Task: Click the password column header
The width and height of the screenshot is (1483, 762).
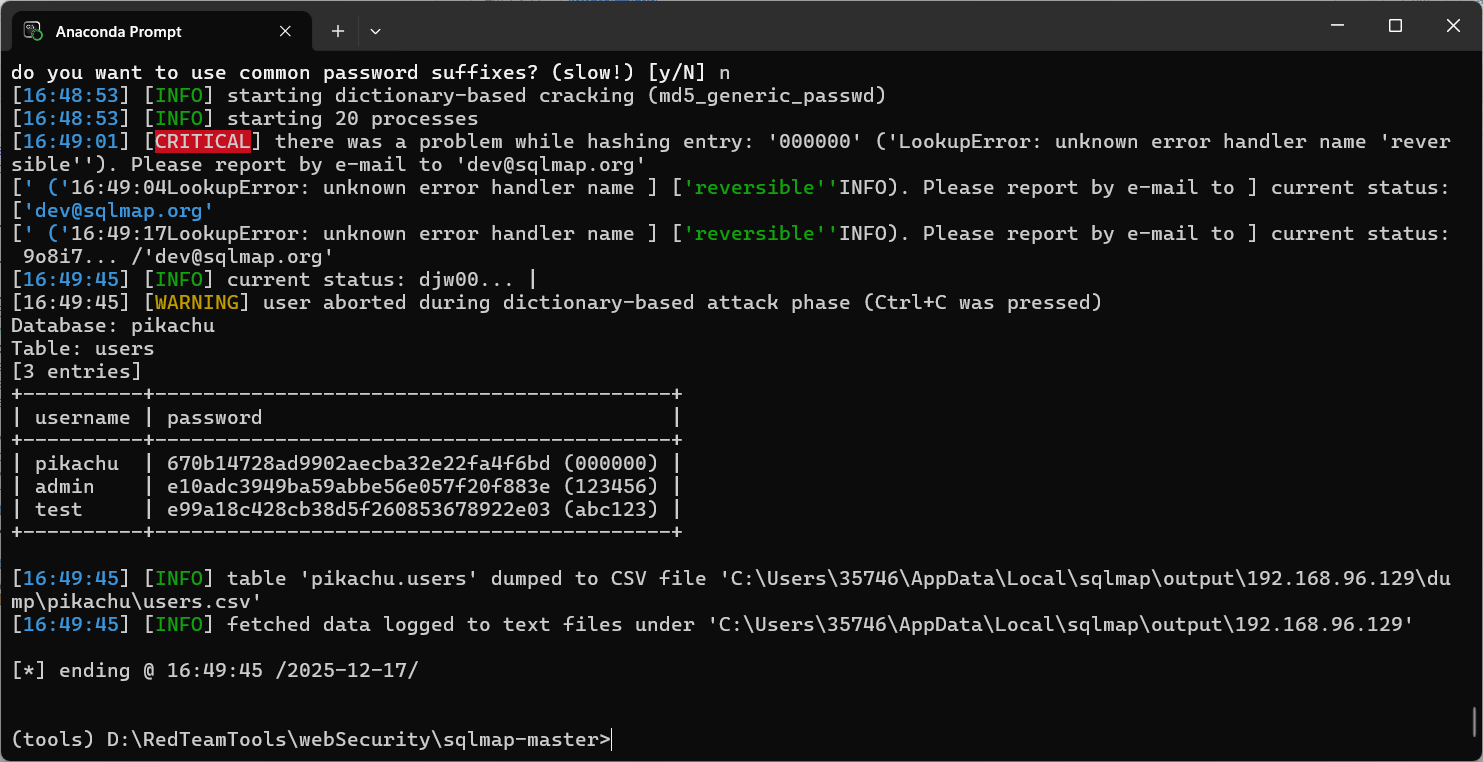Action: [x=214, y=417]
